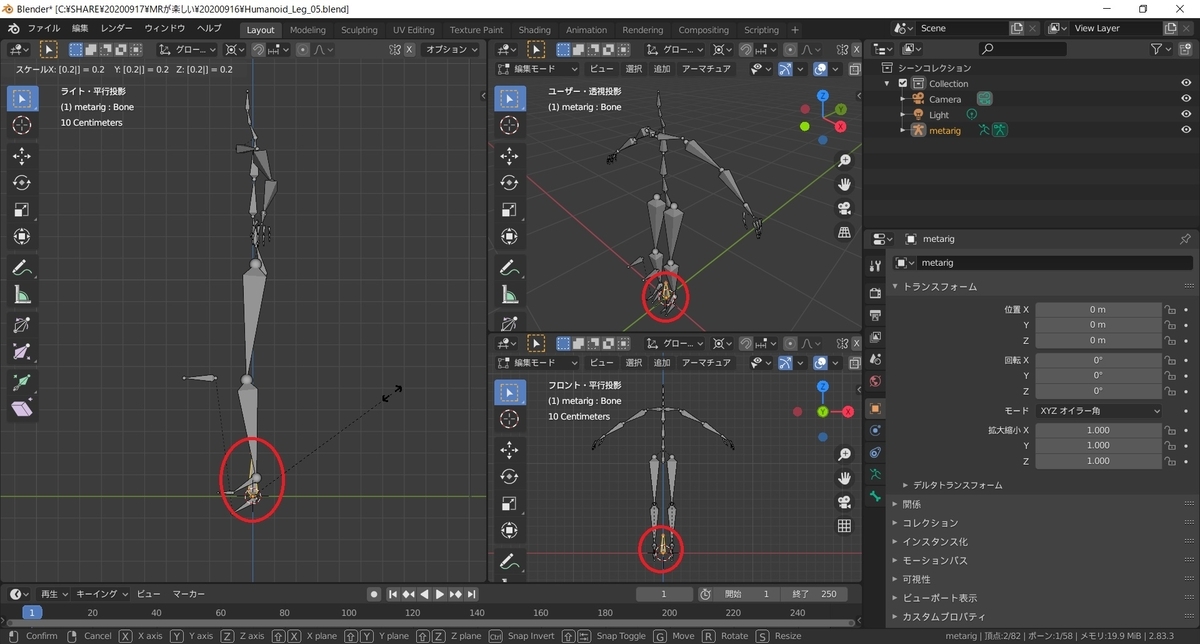Toggle X-axis mirror in right view header
Viewport: 1200px width, 644px height.
[x=409, y=49]
